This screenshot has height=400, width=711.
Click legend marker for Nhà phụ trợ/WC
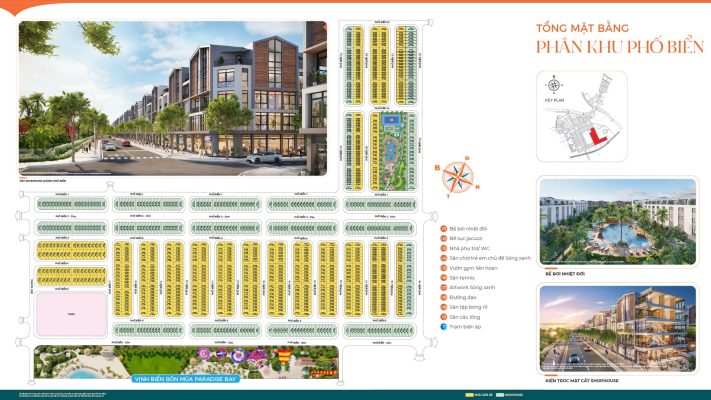click(x=443, y=248)
